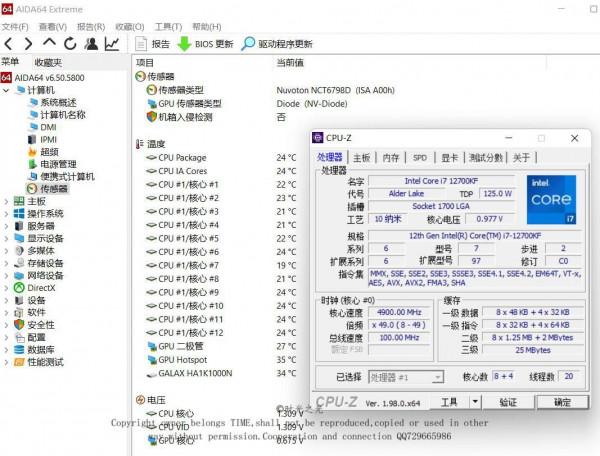Select the 电源管理 tree item
Image resolution: width=600 pixels, height=456 pixels.
point(58,164)
